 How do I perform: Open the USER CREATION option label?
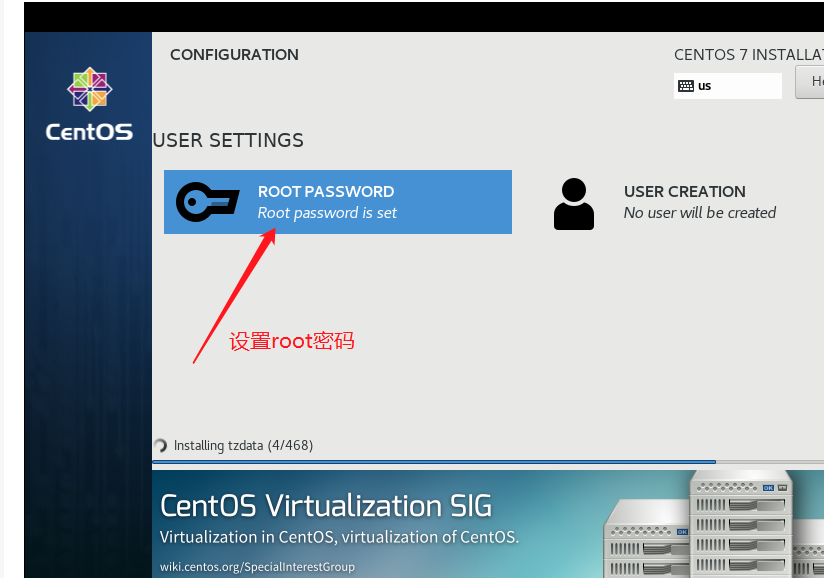[684, 191]
